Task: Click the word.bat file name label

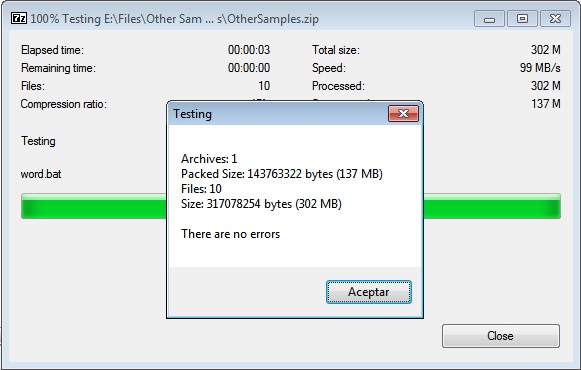Action: tap(41, 174)
